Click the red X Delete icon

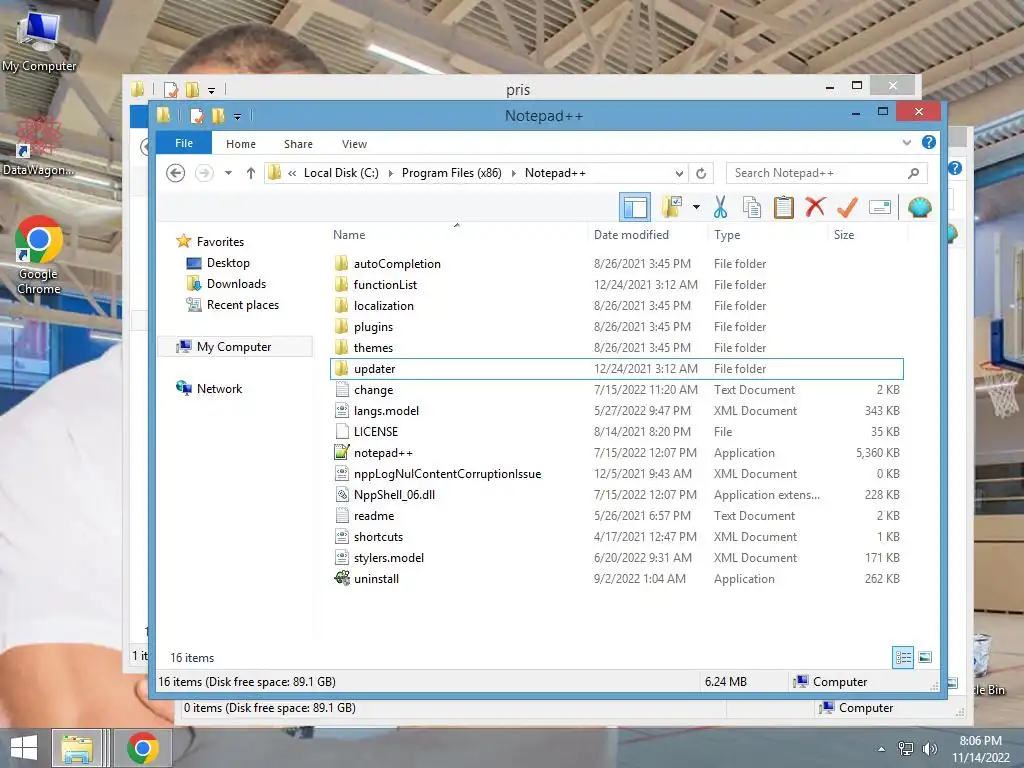click(x=815, y=208)
